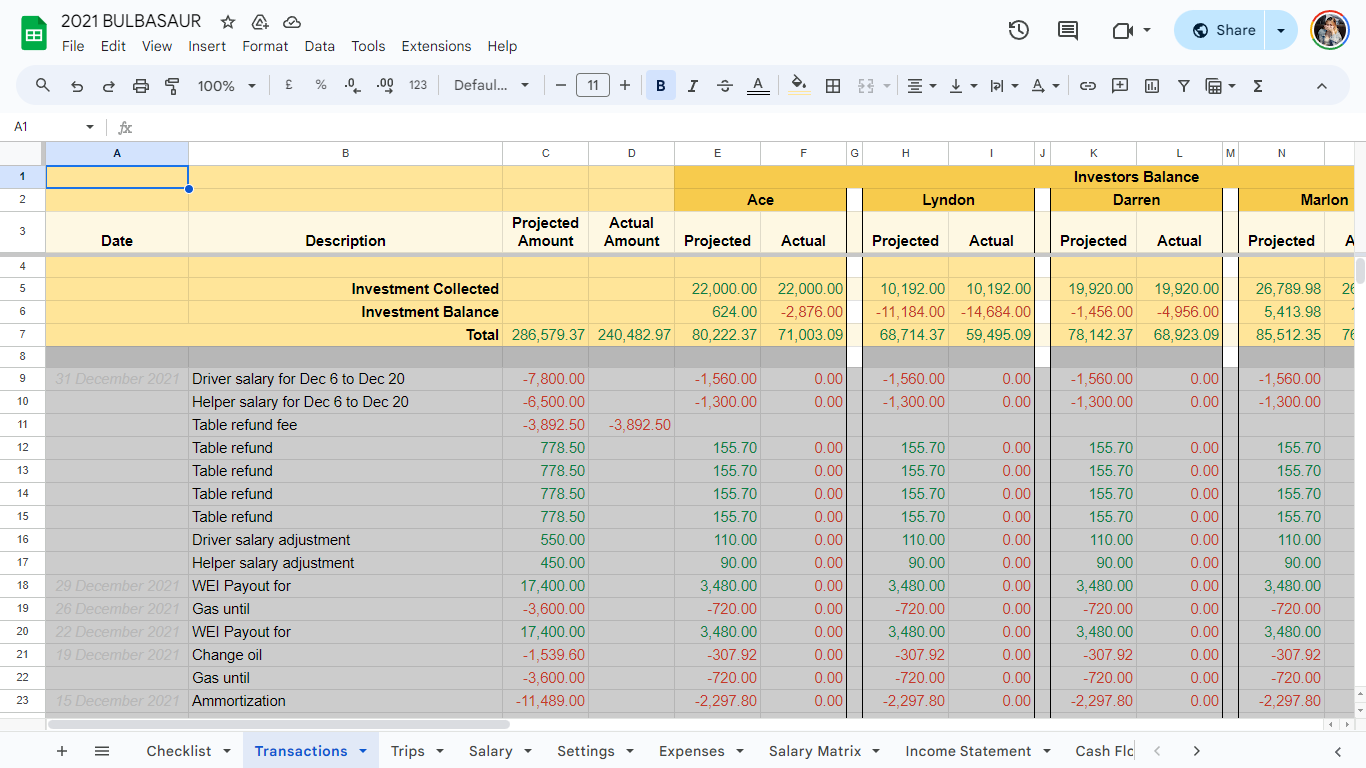Open the File menu
The image size is (1366, 768).
(73, 46)
